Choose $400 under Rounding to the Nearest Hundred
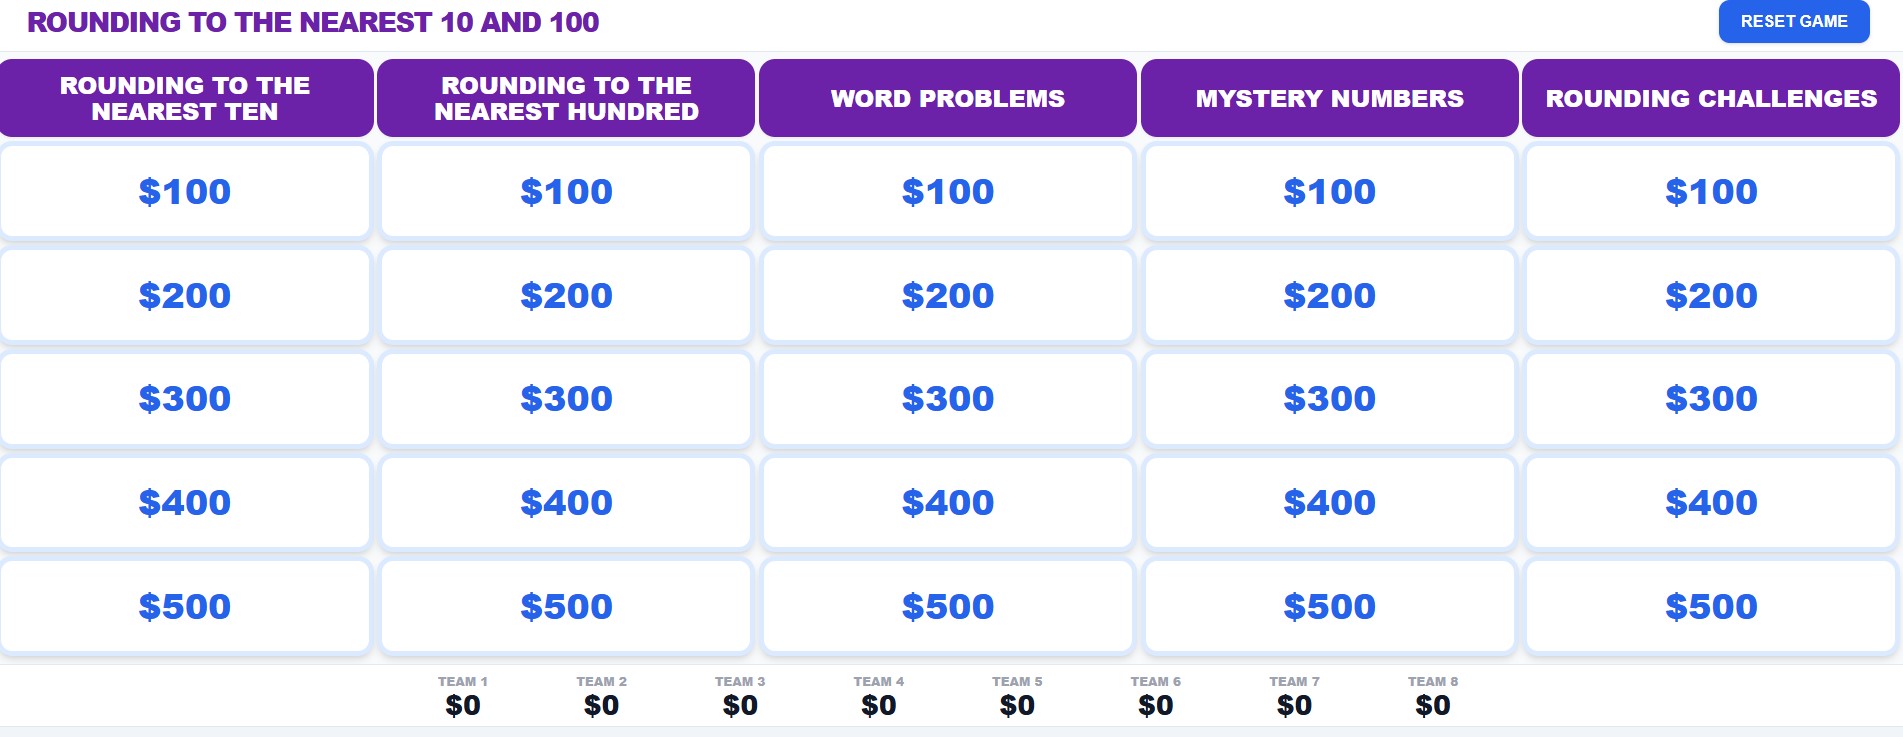The width and height of the screenshot is (1903, 737). pos(566,502)
